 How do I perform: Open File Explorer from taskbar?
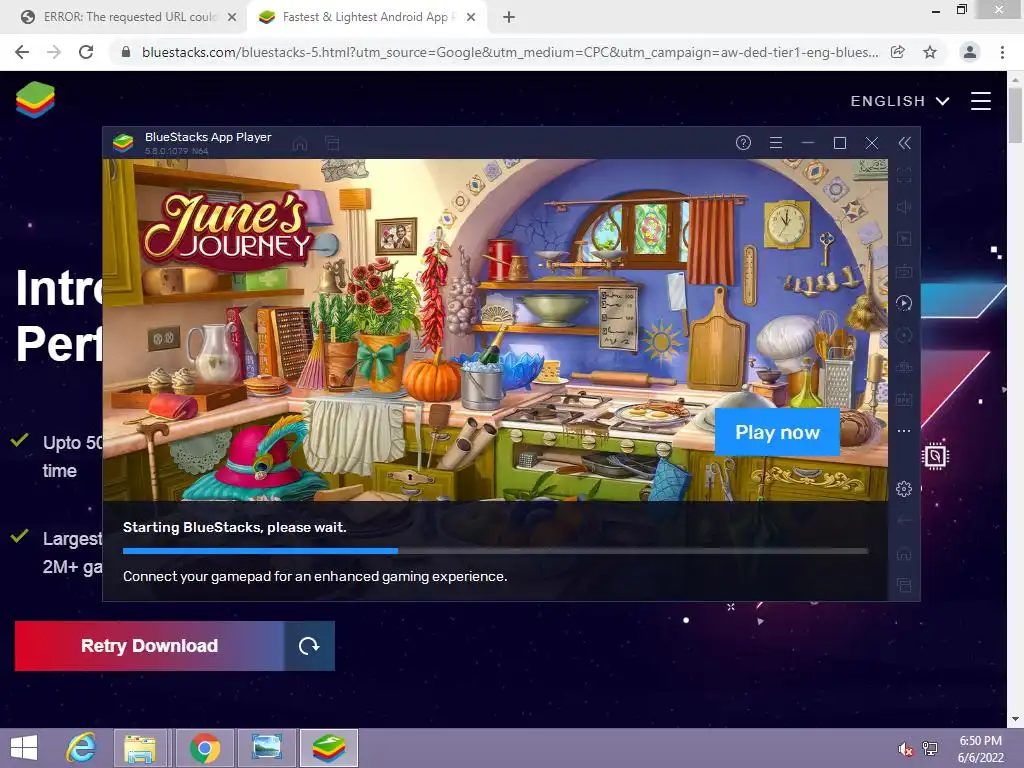pos(140,748)
